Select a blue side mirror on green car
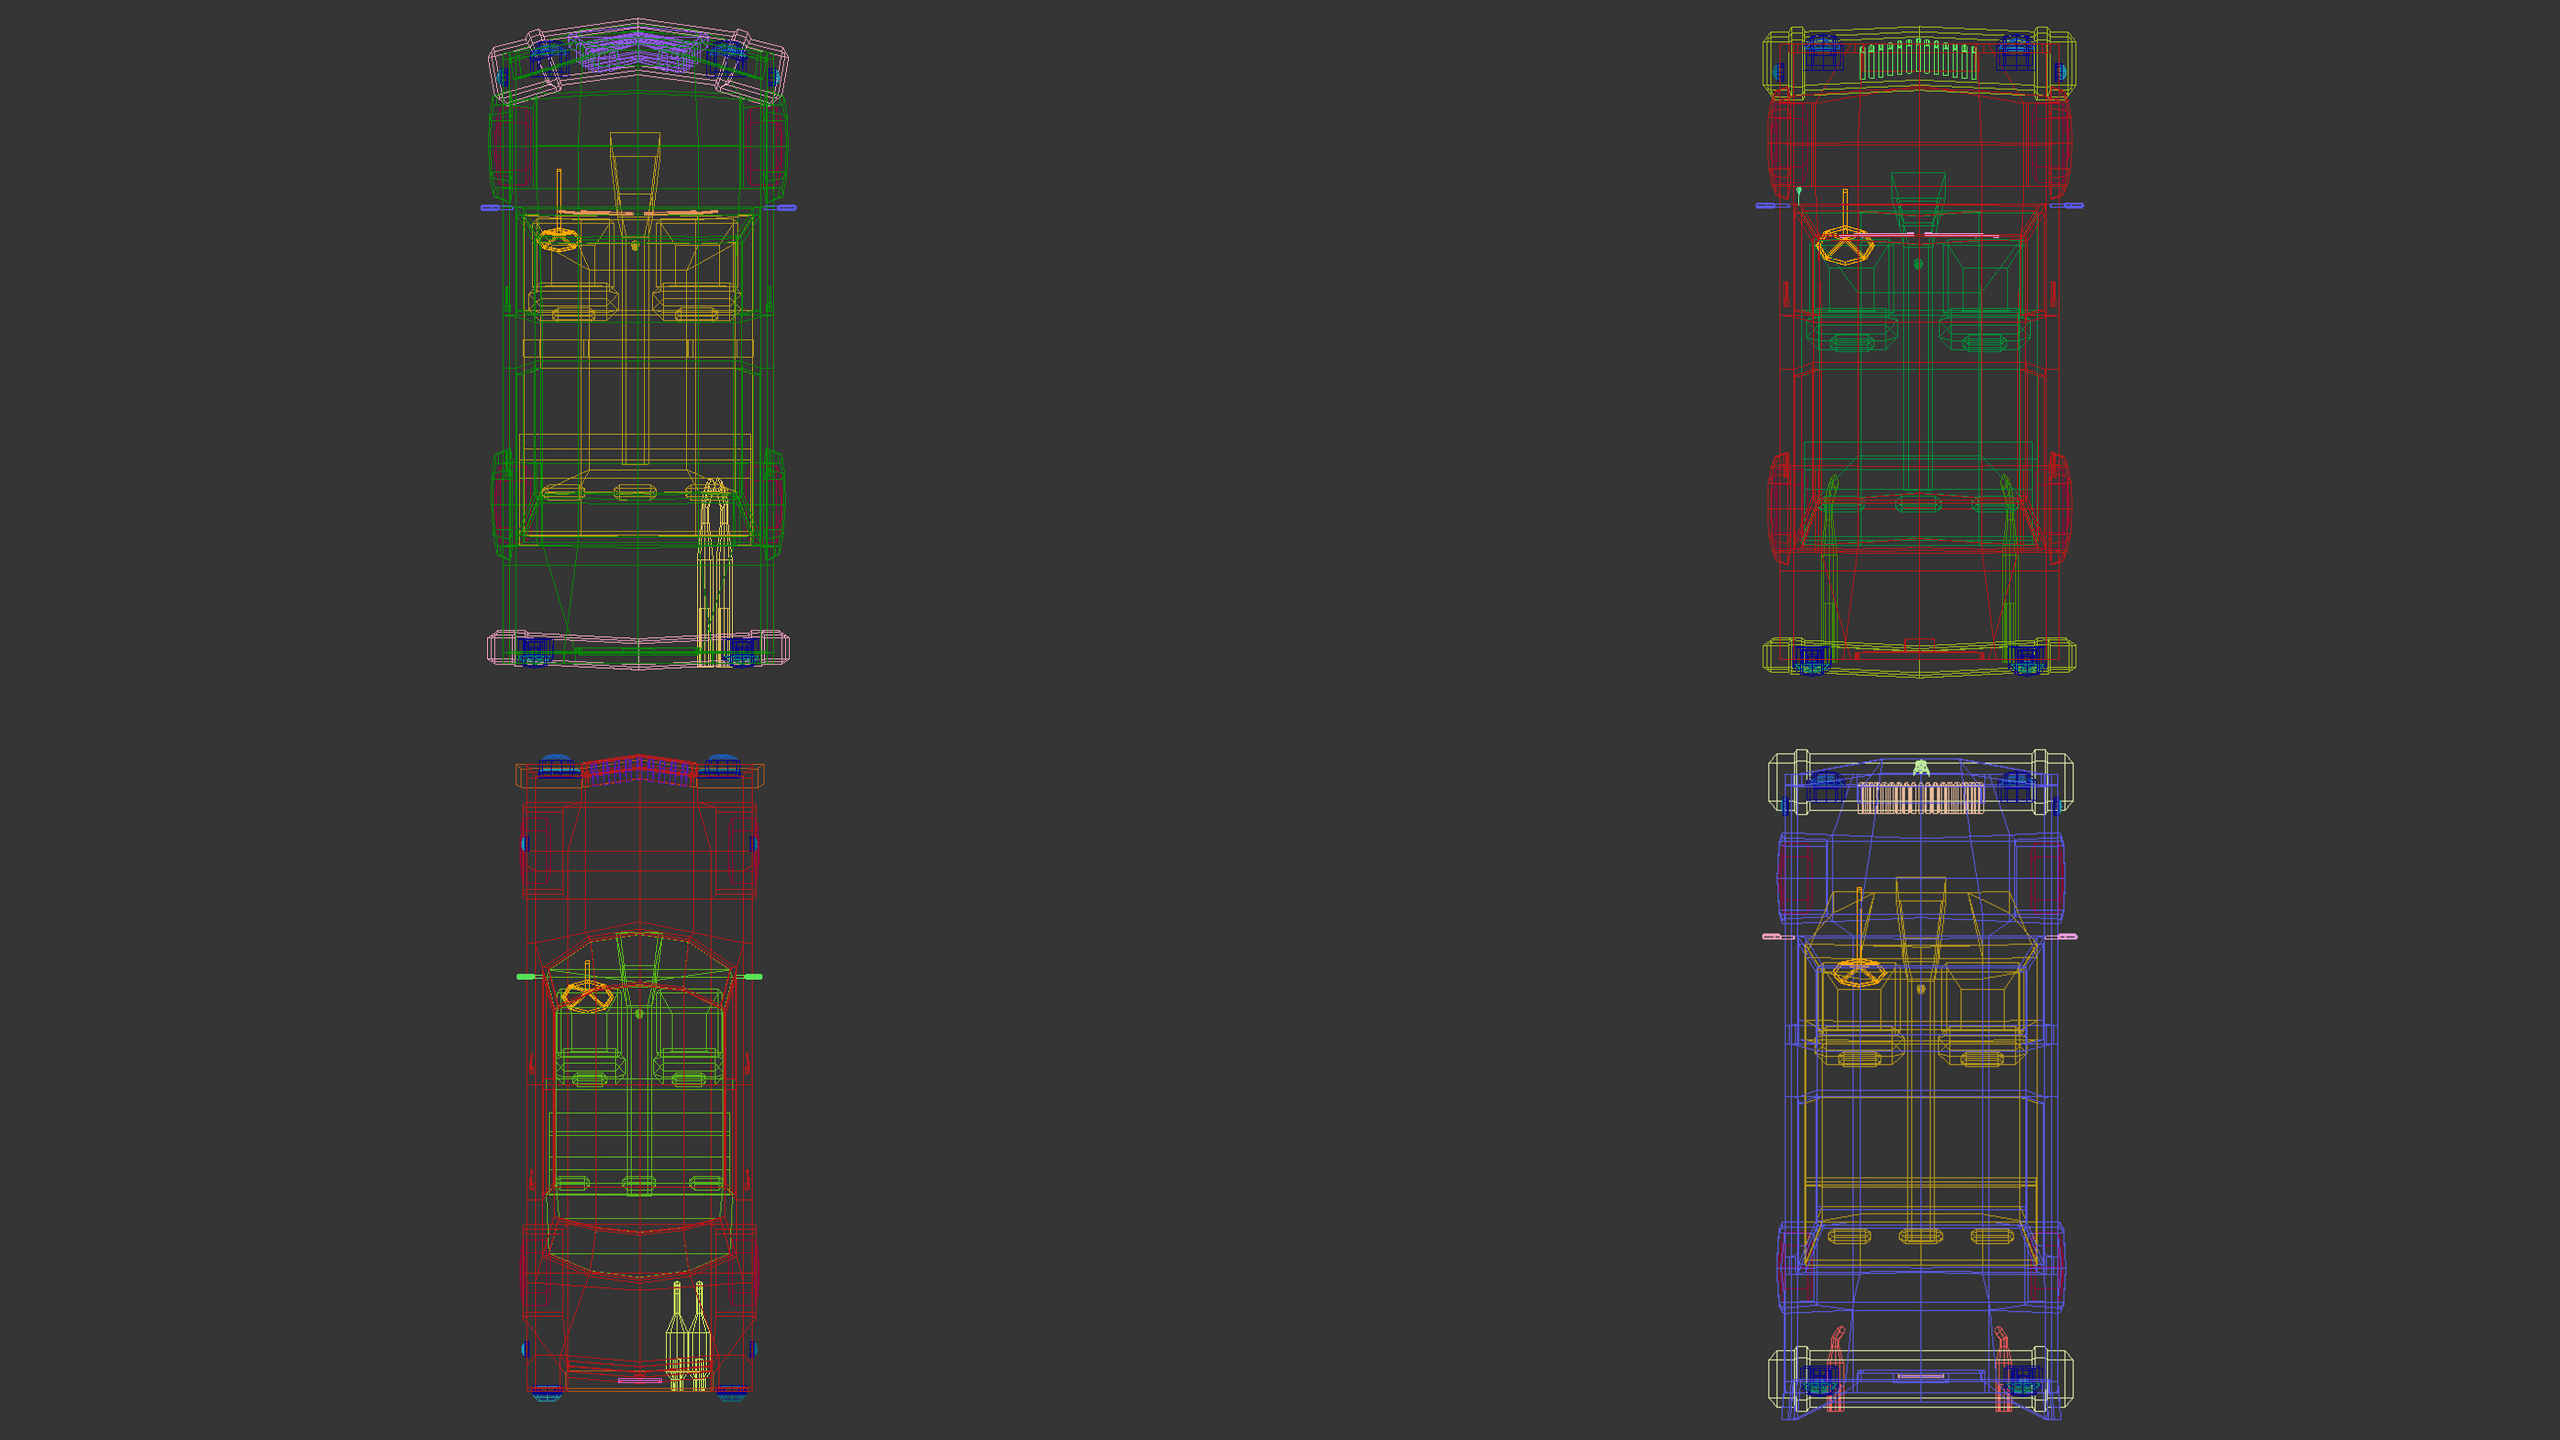Screen dimensions: 2560x1440 click(x=489, y=208)
